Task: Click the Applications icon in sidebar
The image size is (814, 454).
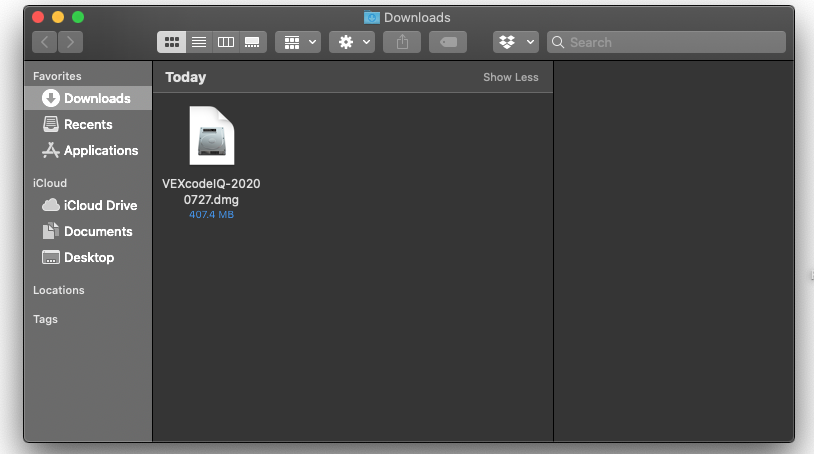Action: 50,150
